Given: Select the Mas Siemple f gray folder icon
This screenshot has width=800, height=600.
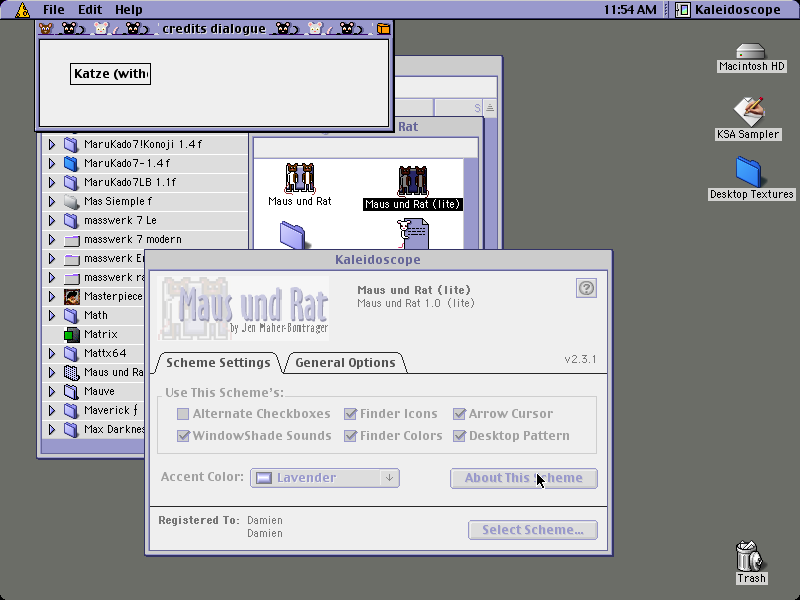Looking at the screenshot, I should tap(71, 202).
